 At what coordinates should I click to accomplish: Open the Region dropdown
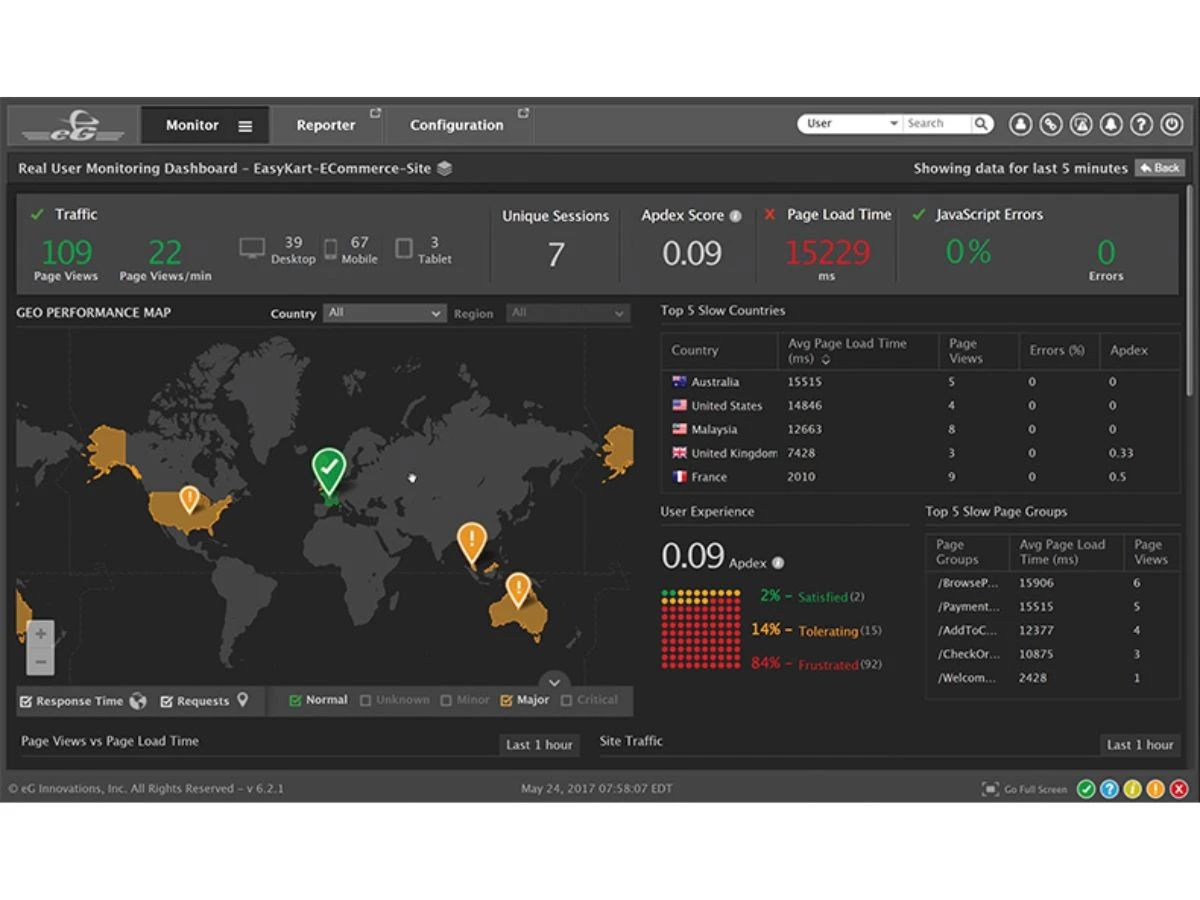pyautogui.click(x=568, y=313)
